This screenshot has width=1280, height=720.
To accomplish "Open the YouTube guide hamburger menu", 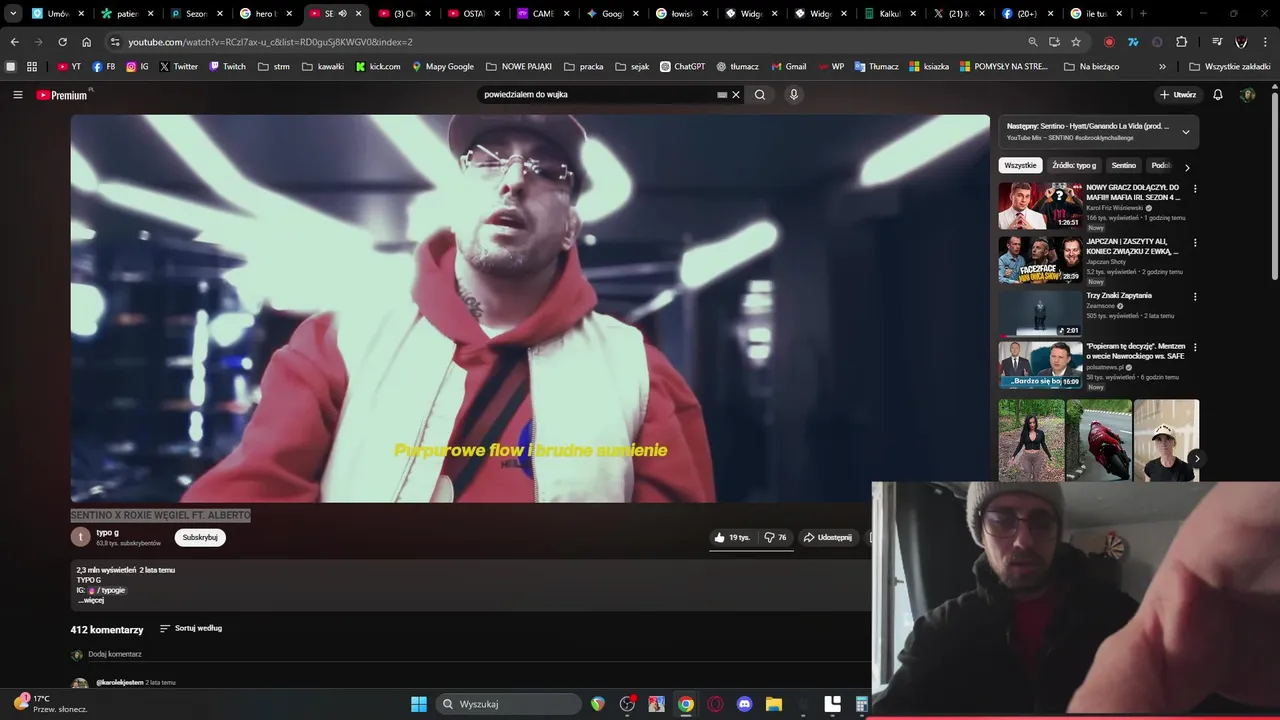I will (17, 95).
